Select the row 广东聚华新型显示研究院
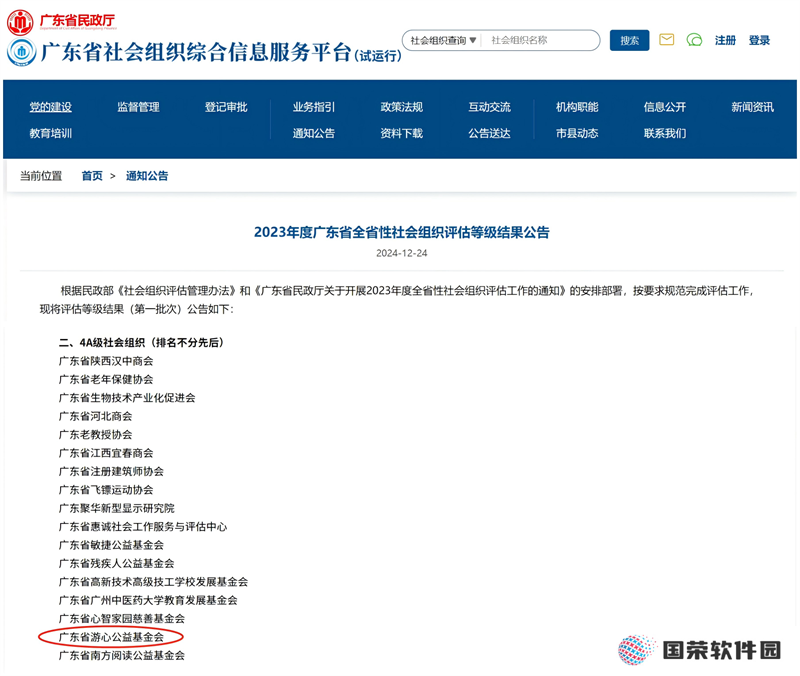Image resolution: width=800 pixels, height=676 pixels. (x=116, y=508)
